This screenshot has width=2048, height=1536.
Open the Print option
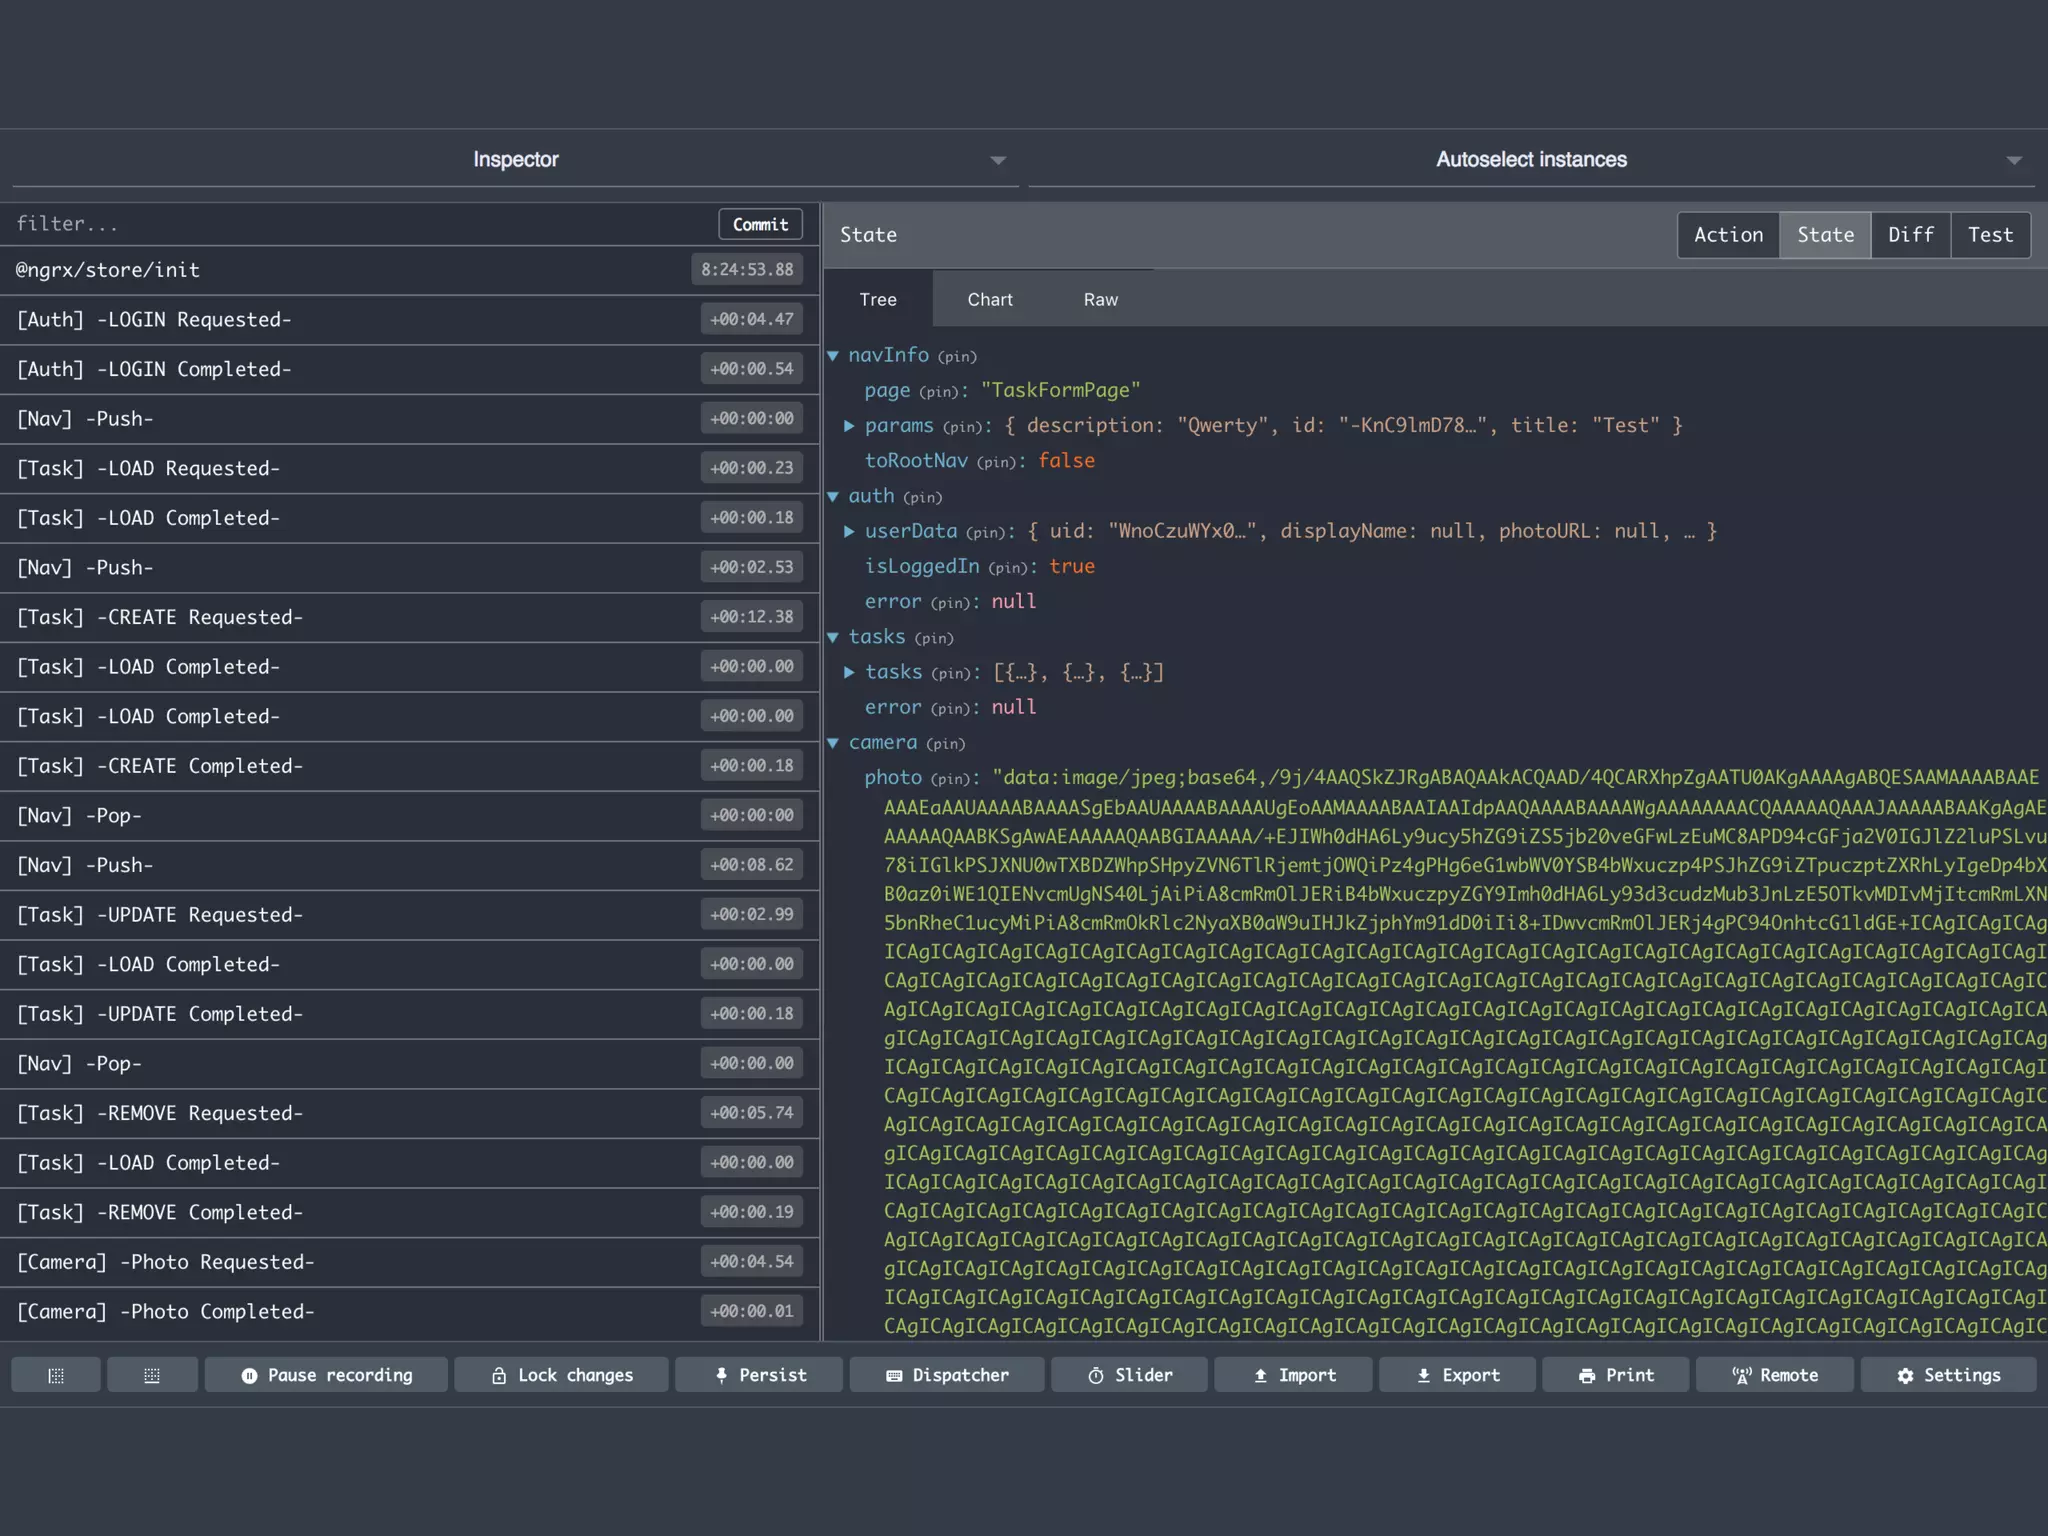(x=1615, y=1375)
